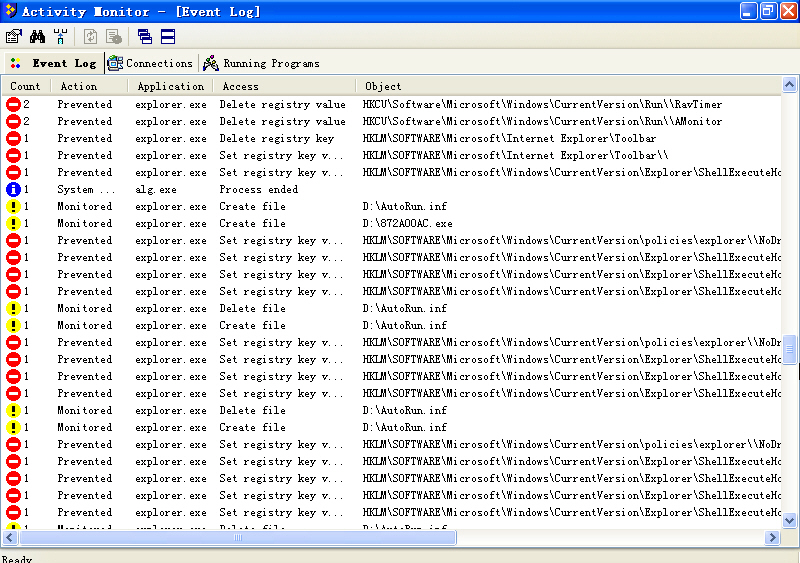
Task: Click the vertical scrollbar thumb
Action: pos(789,349)
